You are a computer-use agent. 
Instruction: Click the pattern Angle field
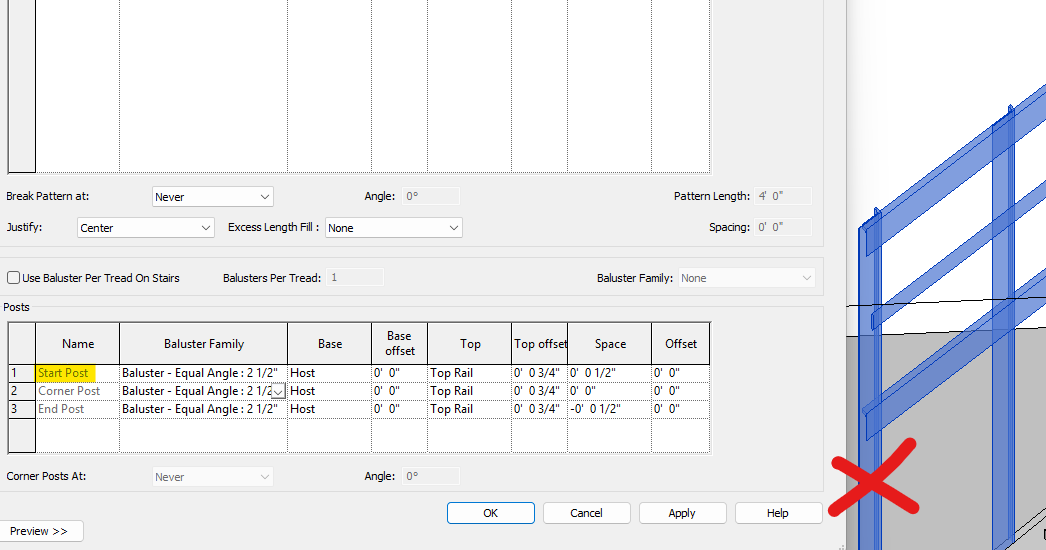[x=431, y=196]
